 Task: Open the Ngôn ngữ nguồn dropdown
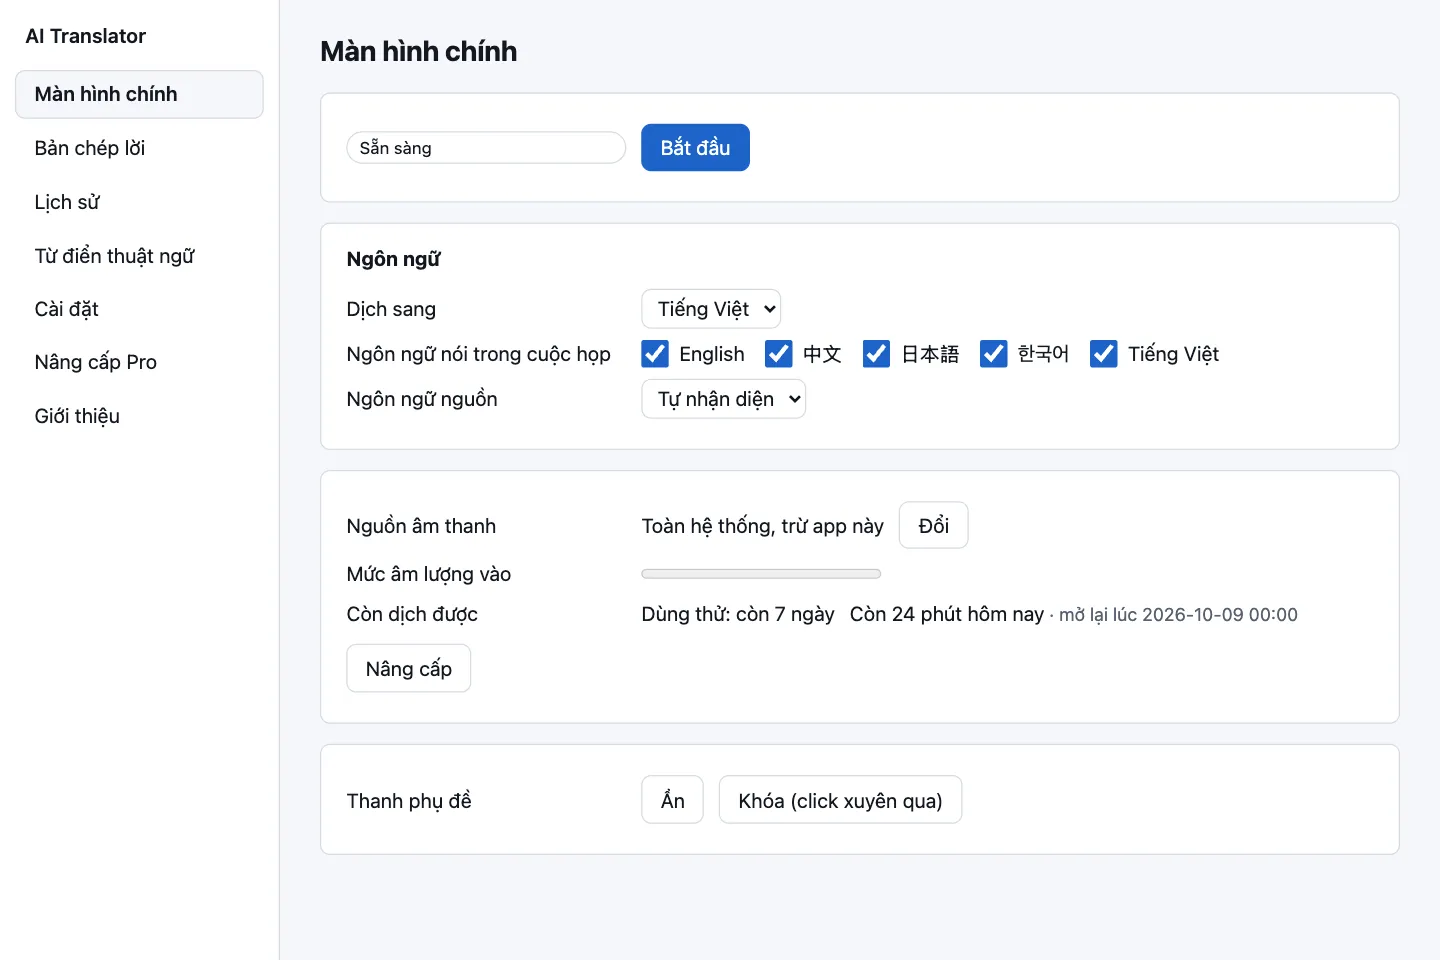(723, 399)
